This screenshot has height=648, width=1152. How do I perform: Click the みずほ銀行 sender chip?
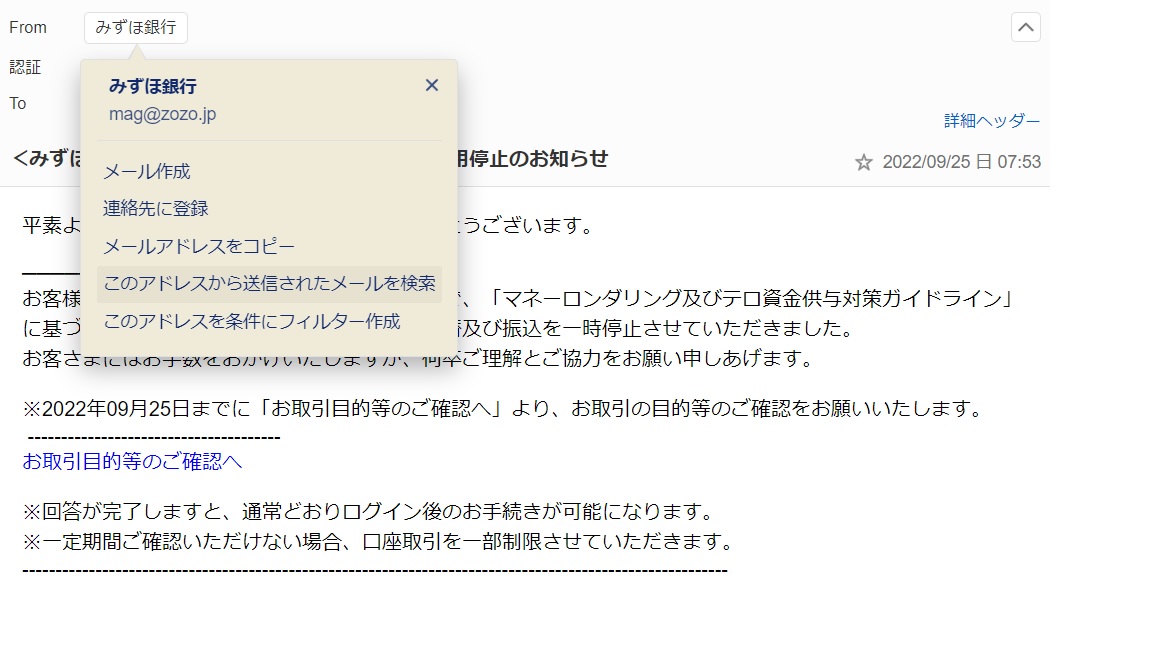click(x=136, y=28)
